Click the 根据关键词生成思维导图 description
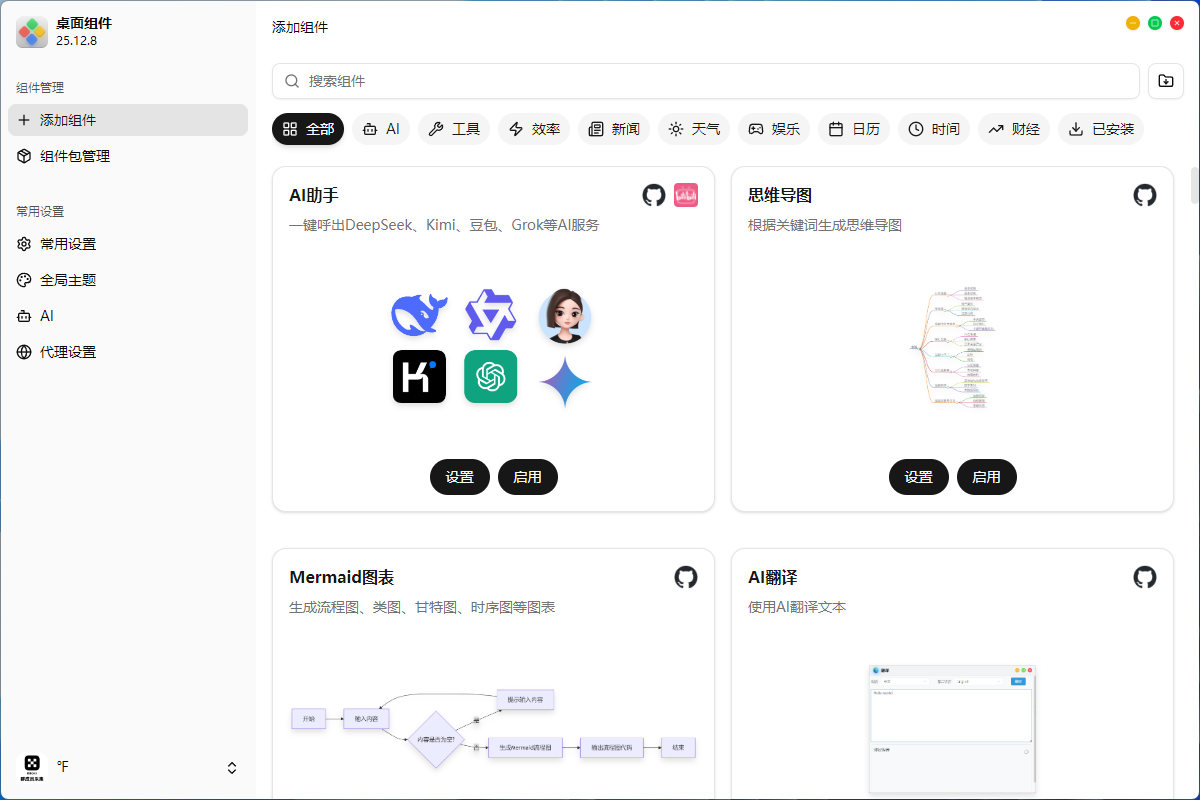The width and height of the screenshot is (1200, 800). point(825,225)
